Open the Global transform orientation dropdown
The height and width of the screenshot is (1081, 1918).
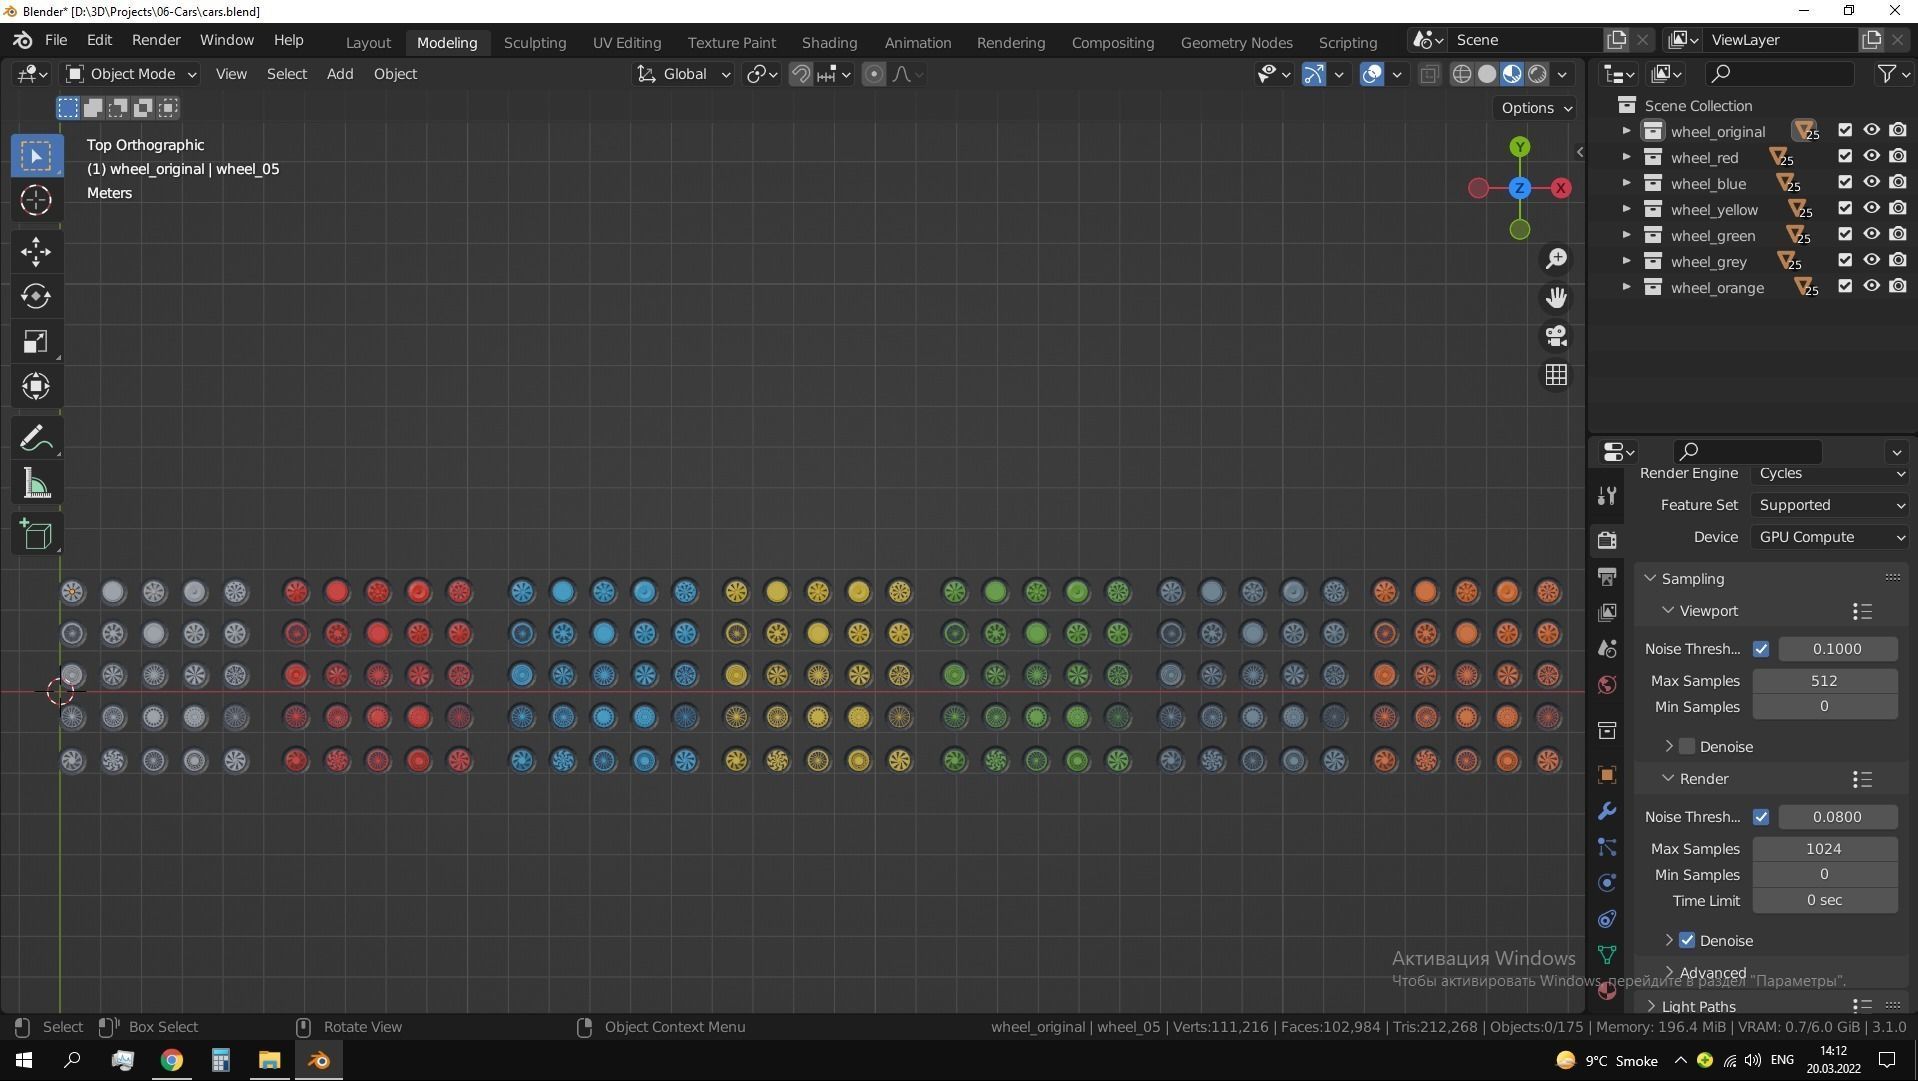coord(685,74)
